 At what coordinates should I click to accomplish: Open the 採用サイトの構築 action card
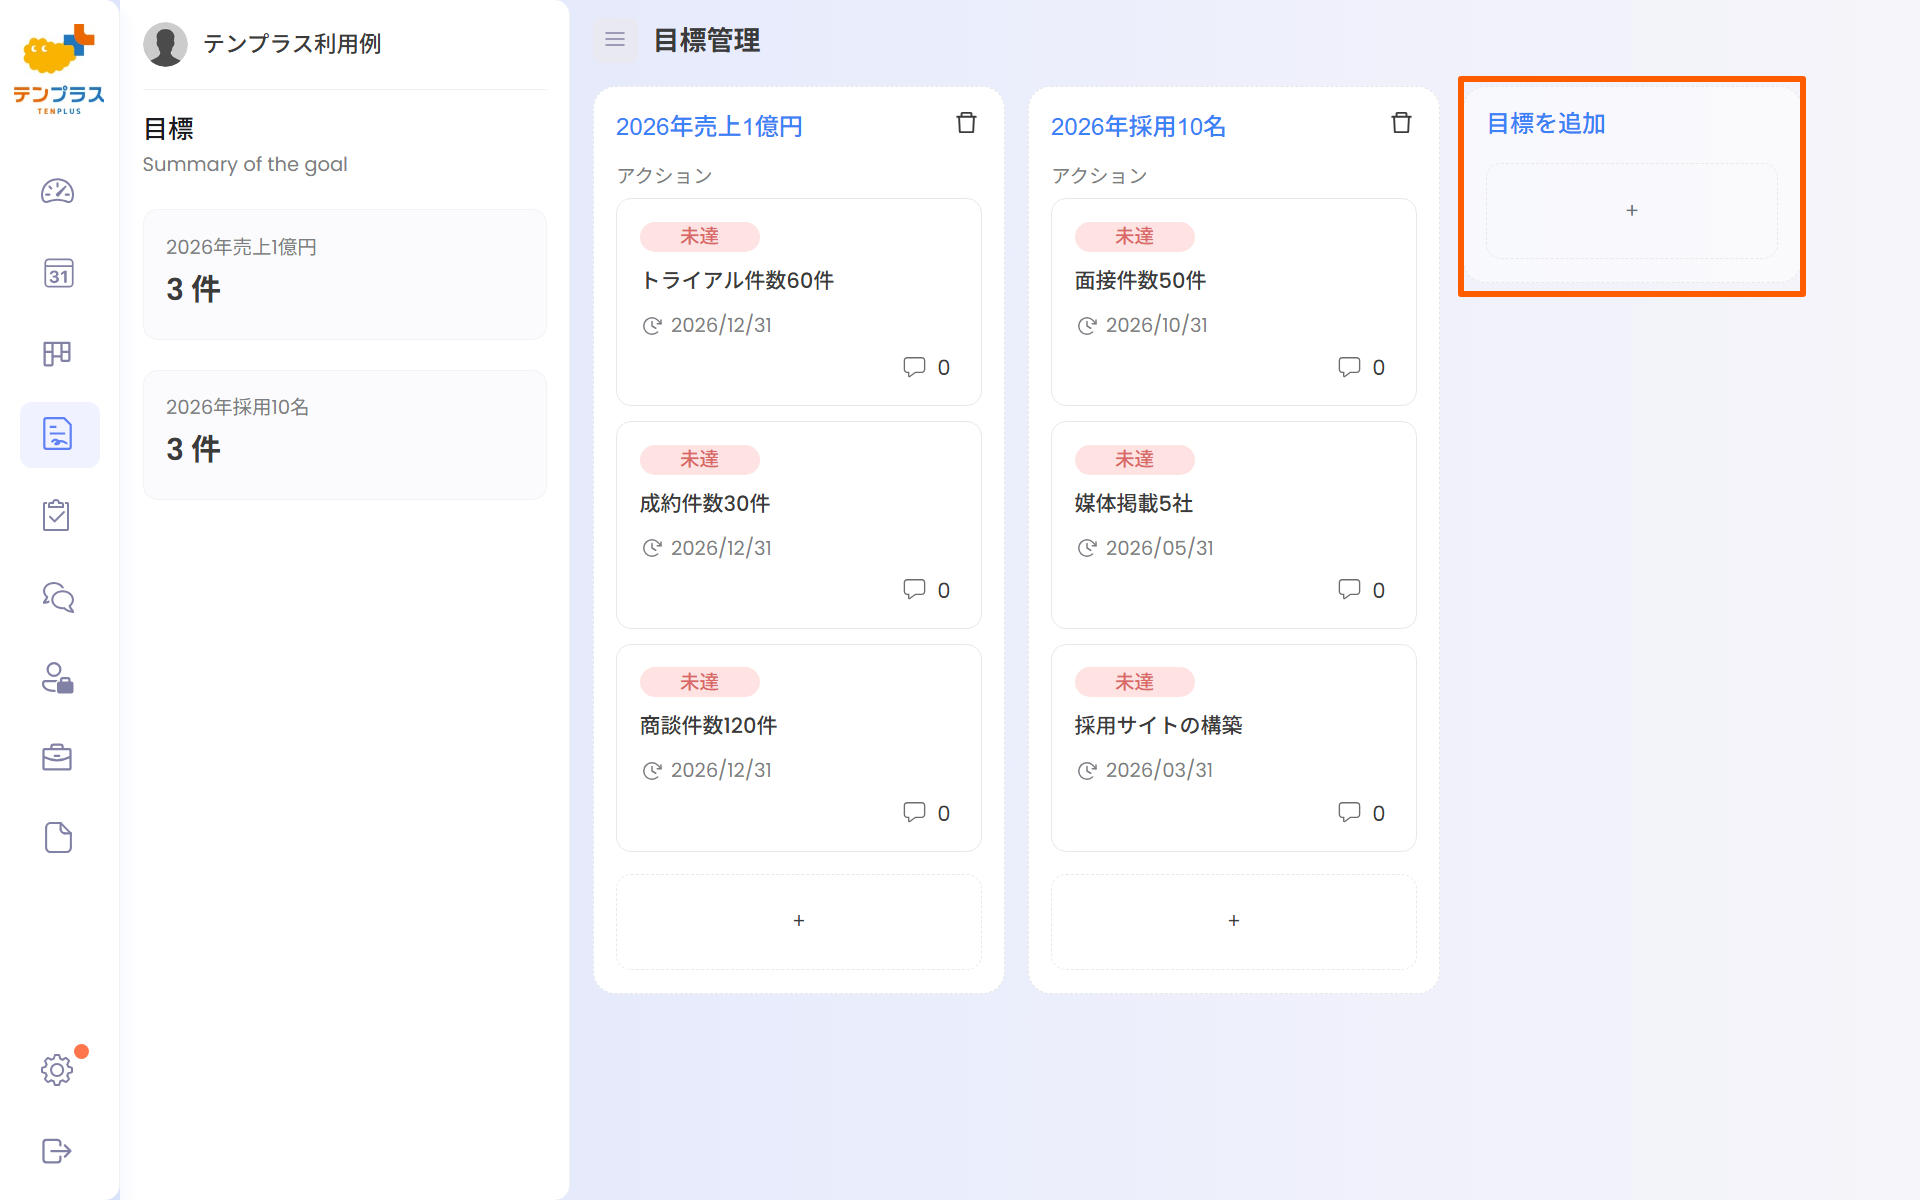(x=1234, y=748)
